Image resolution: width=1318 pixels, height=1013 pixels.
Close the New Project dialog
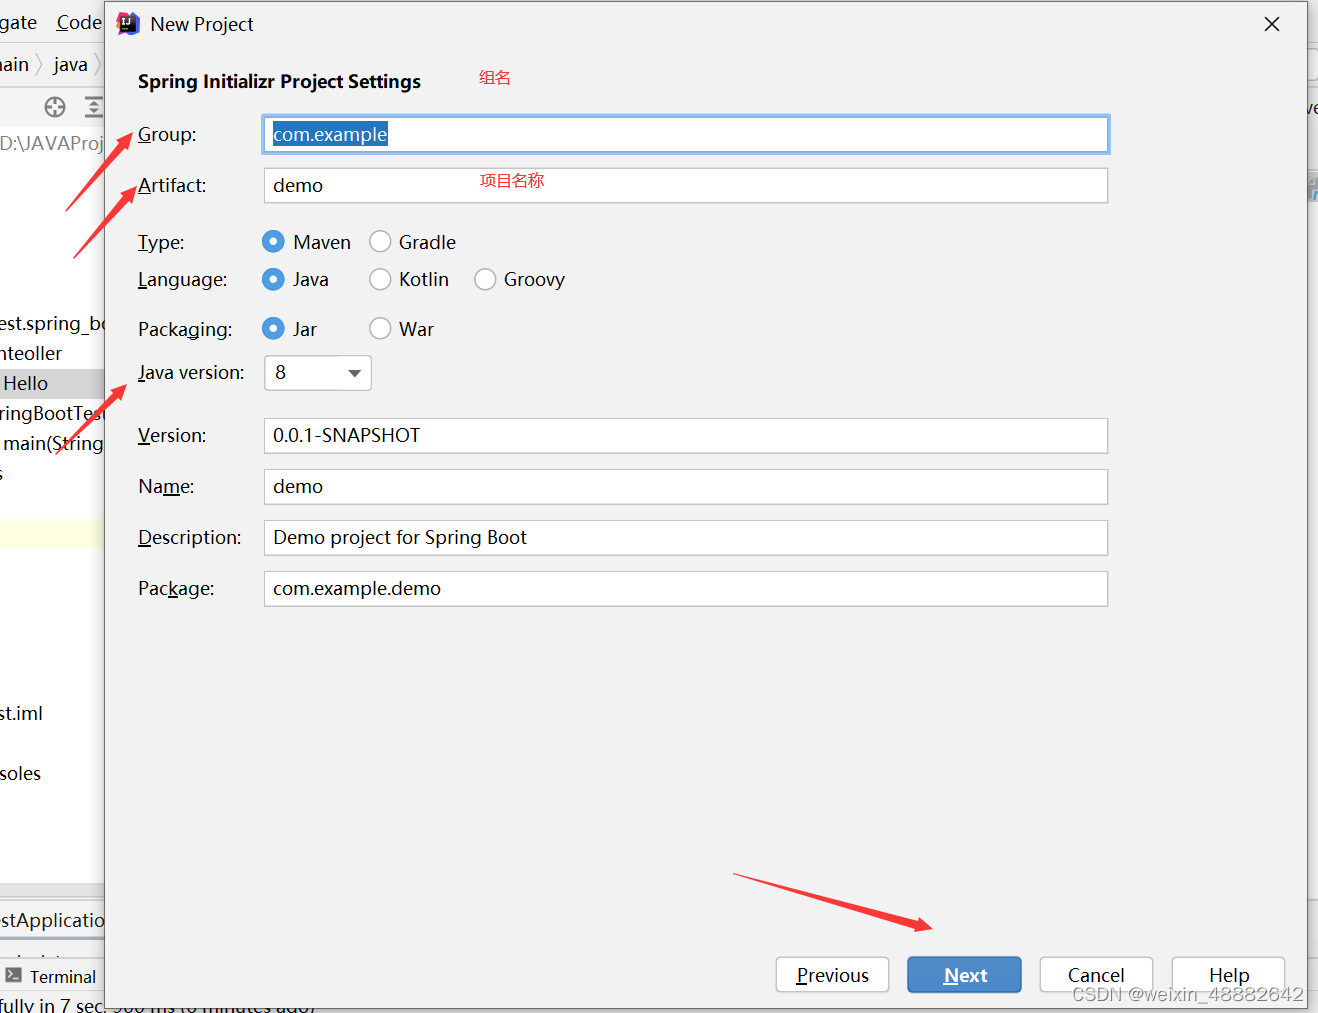click(1272, 24)
